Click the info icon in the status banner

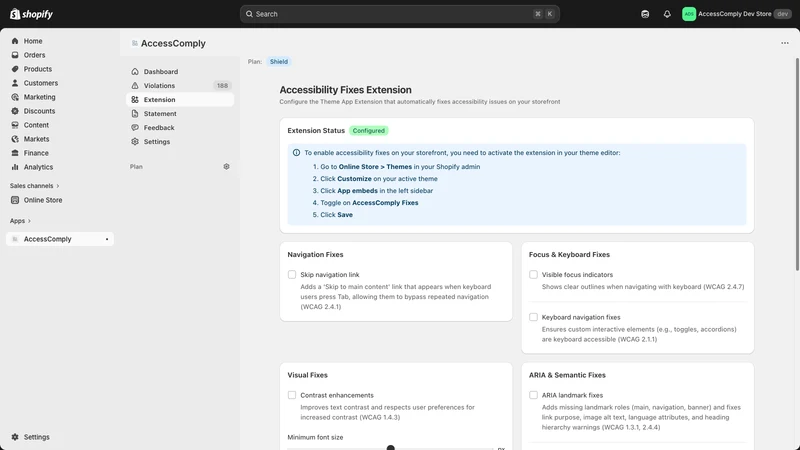coord(296,153)
